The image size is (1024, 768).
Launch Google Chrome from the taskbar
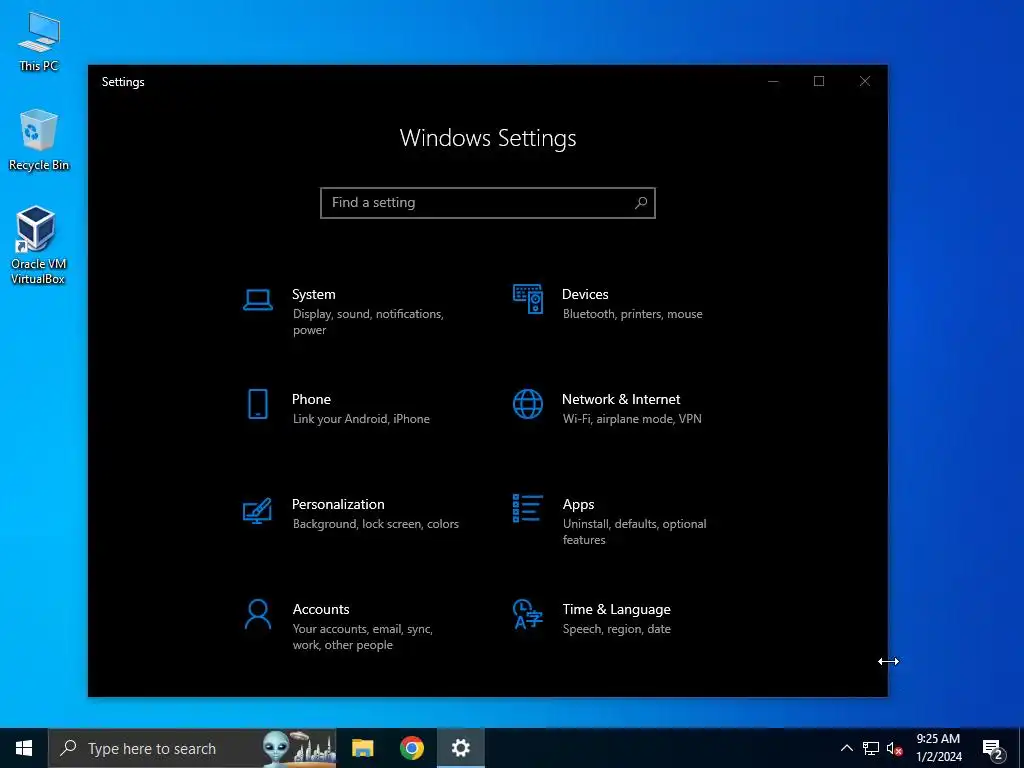click(x=411, y=748)
